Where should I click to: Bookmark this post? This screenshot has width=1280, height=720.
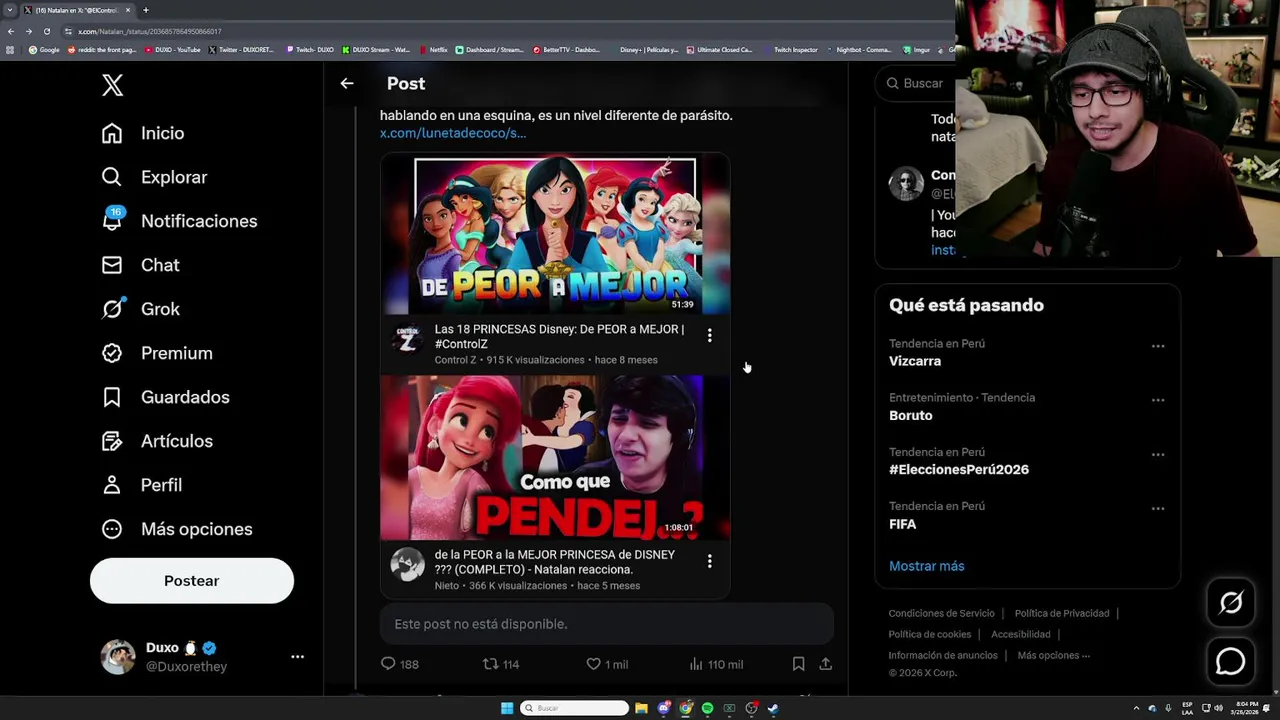tap(798, 664)
